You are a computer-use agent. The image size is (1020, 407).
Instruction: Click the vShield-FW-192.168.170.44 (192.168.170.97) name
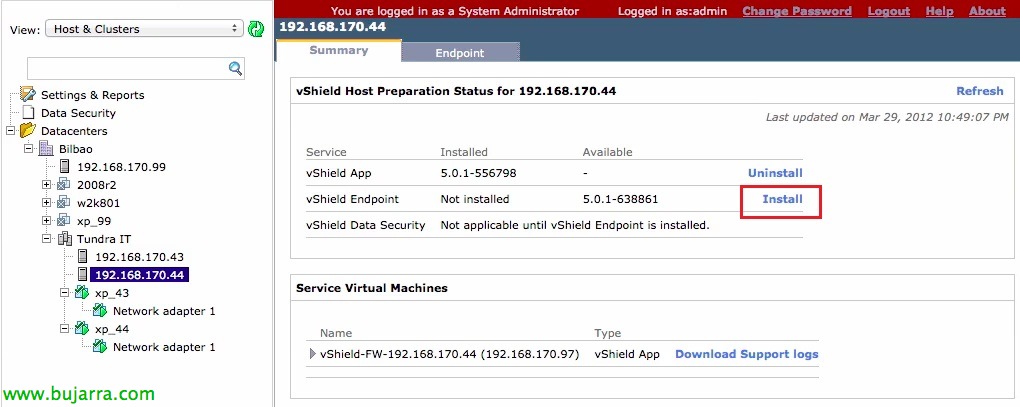[450, 354]
